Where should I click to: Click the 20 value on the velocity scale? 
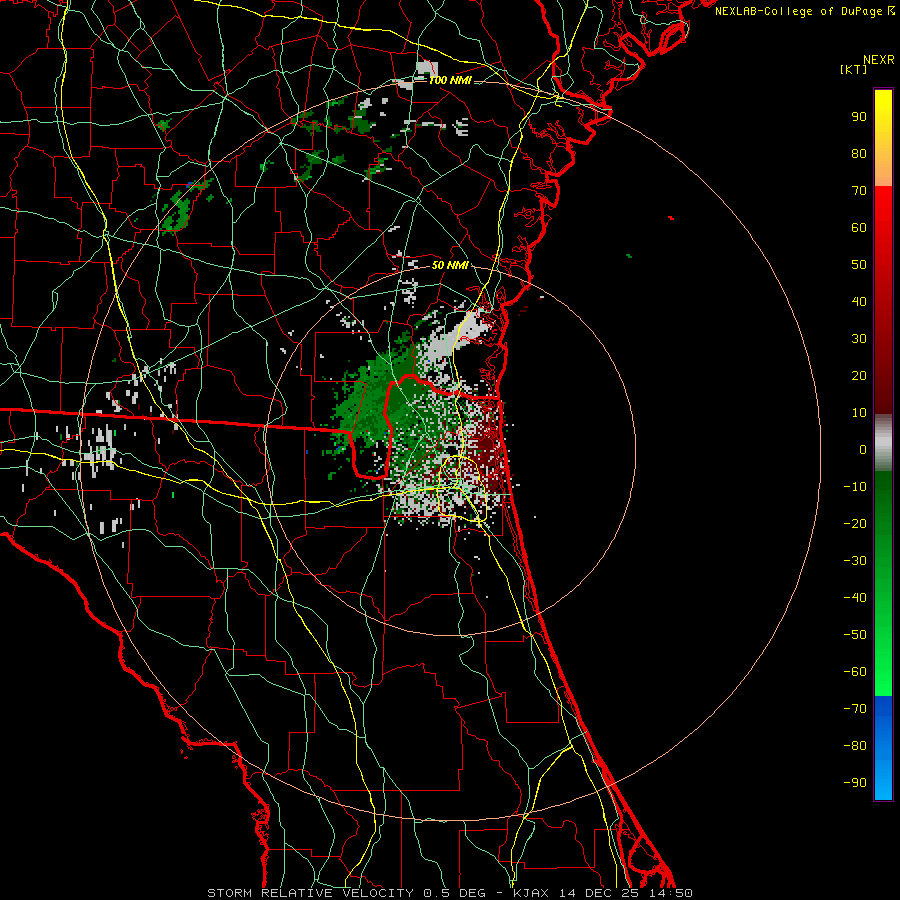pyautogui.click(x=859, y=375)
